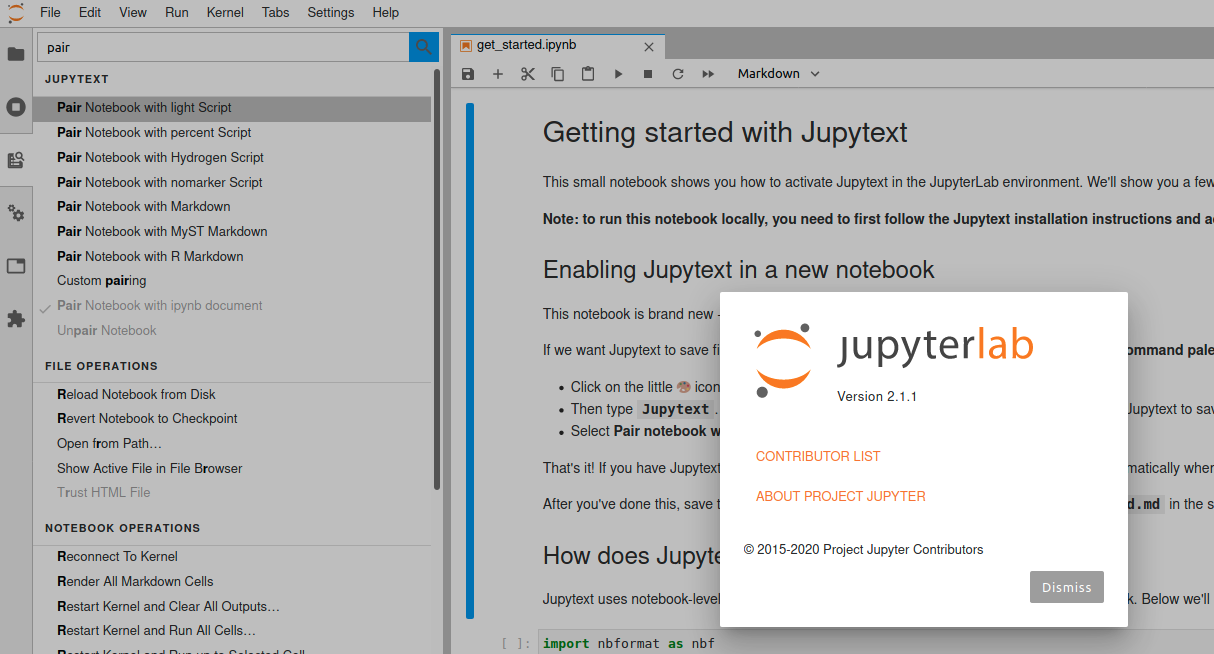1214x654 pixels.
Task: Open the extension manager puzzle icon
Action: 16,319
